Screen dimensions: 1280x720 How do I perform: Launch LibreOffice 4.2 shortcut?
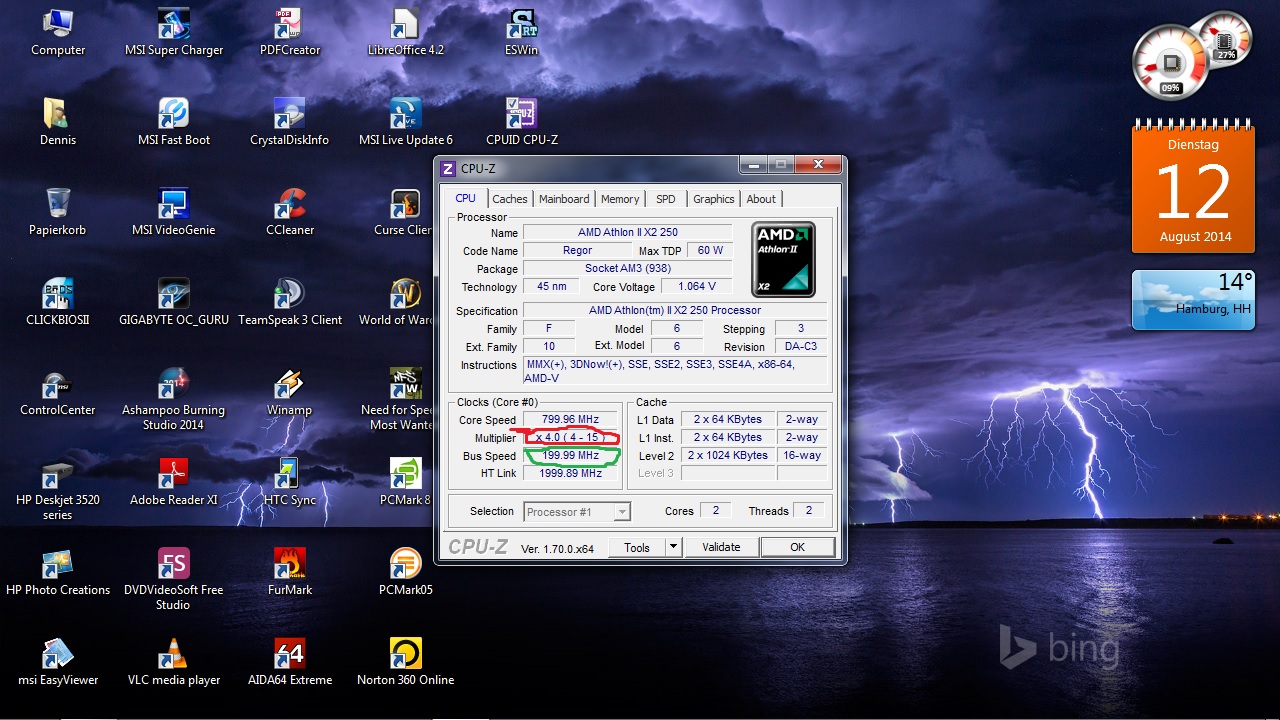[x=405, y=32]
